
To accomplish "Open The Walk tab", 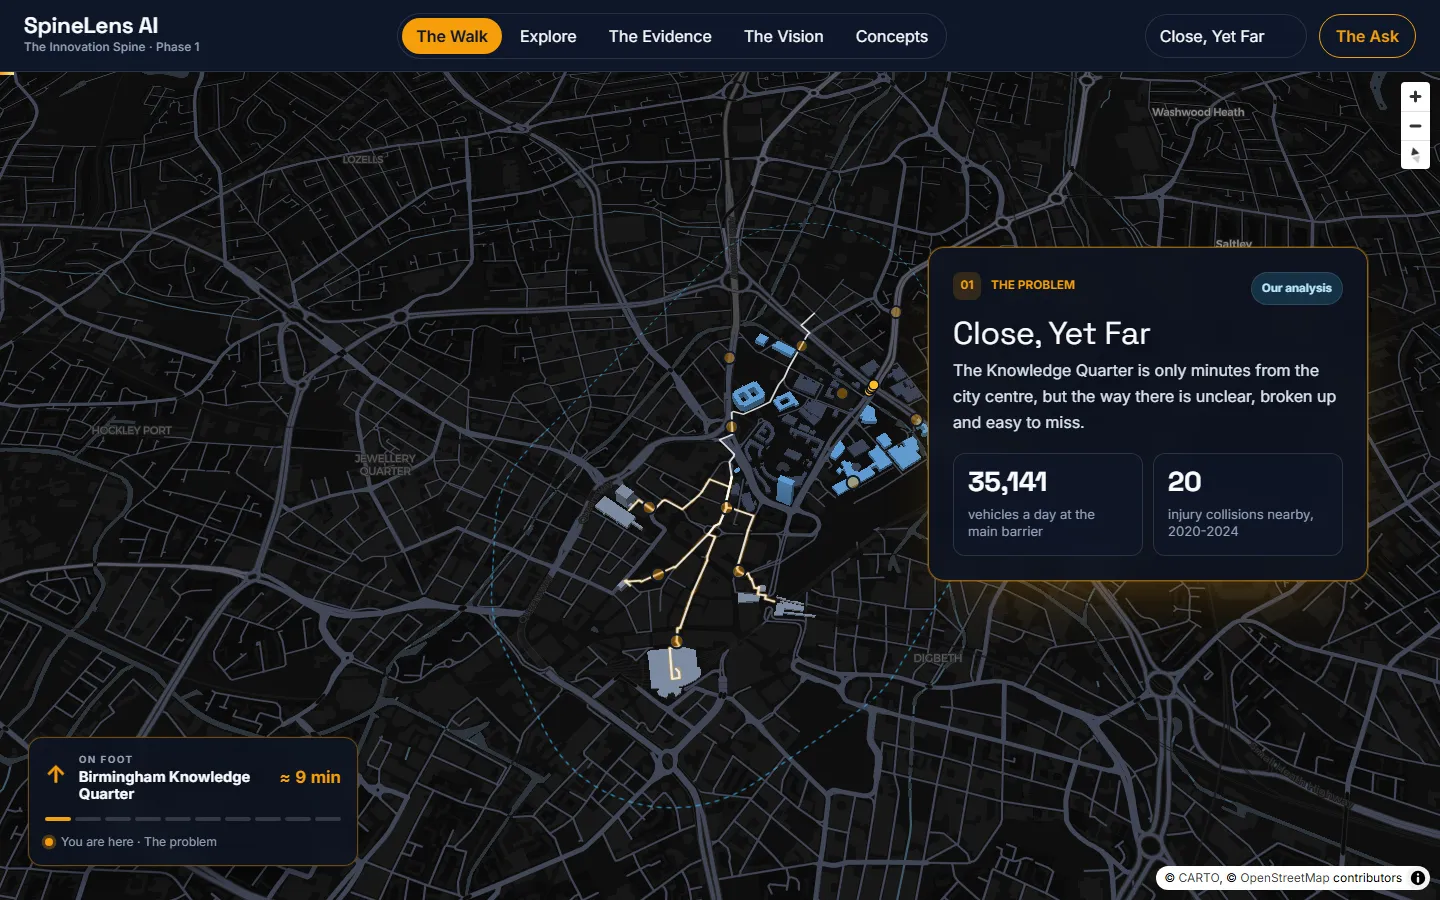I will (x=452, y=37).
